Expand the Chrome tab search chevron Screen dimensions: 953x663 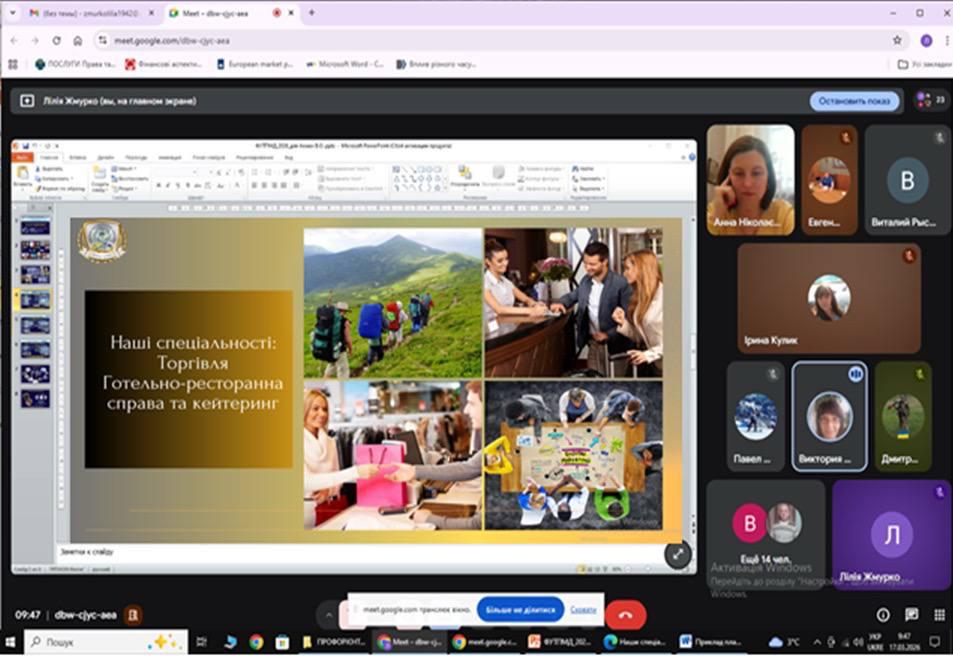[12, 13]
